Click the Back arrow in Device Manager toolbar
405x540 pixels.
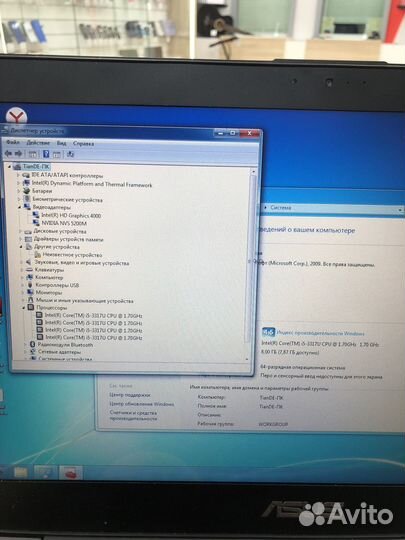pyautogui.click(x=8, y=154)
